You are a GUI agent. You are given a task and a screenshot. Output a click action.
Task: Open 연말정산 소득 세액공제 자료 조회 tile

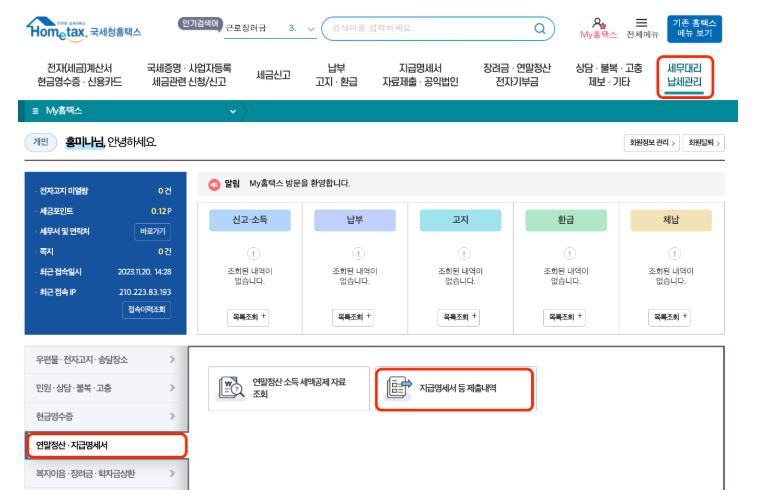click(289, 388)
